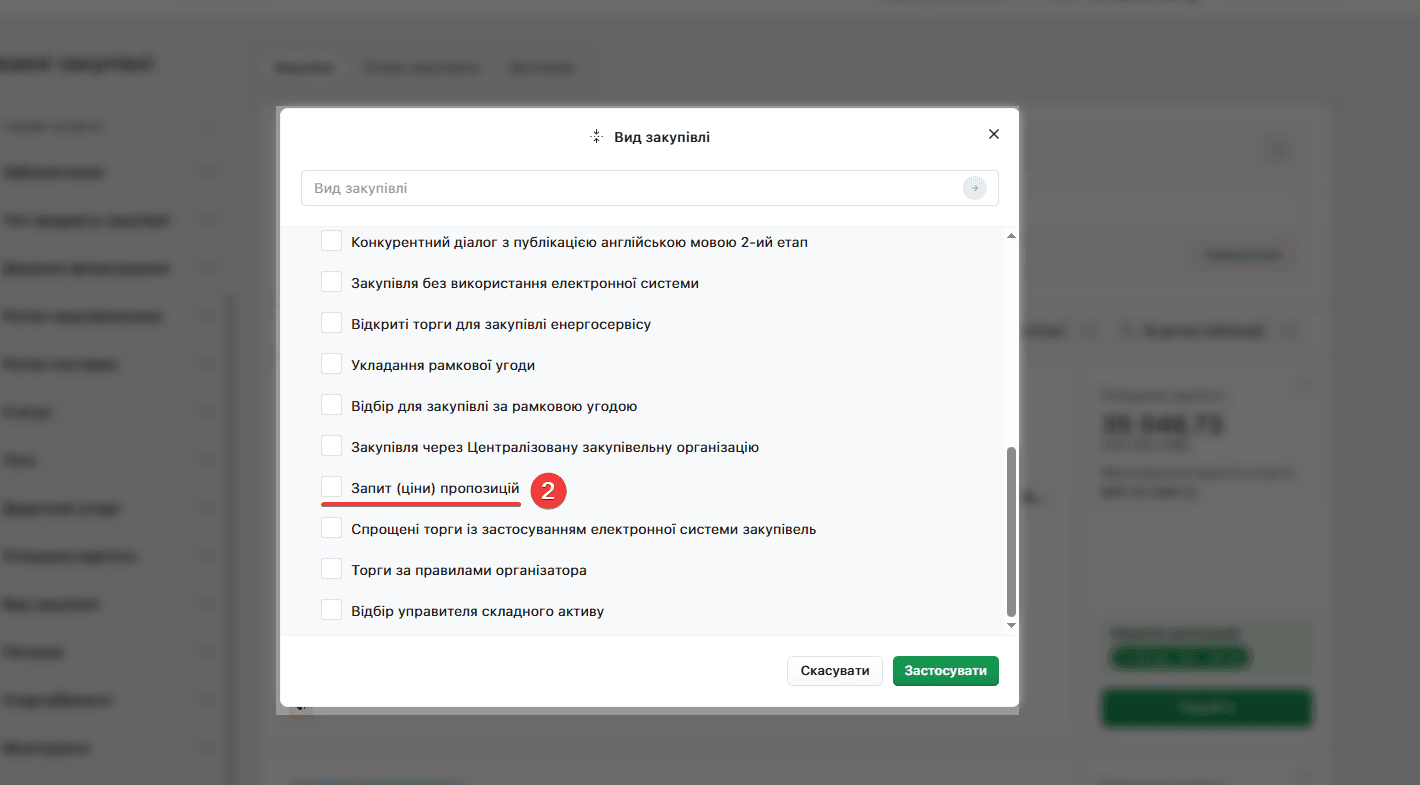Check Конкурентний діалог з публікацією англійською мовою 2-ий етап
Screen dimensions: 1420x785
[x=331, y=241]
